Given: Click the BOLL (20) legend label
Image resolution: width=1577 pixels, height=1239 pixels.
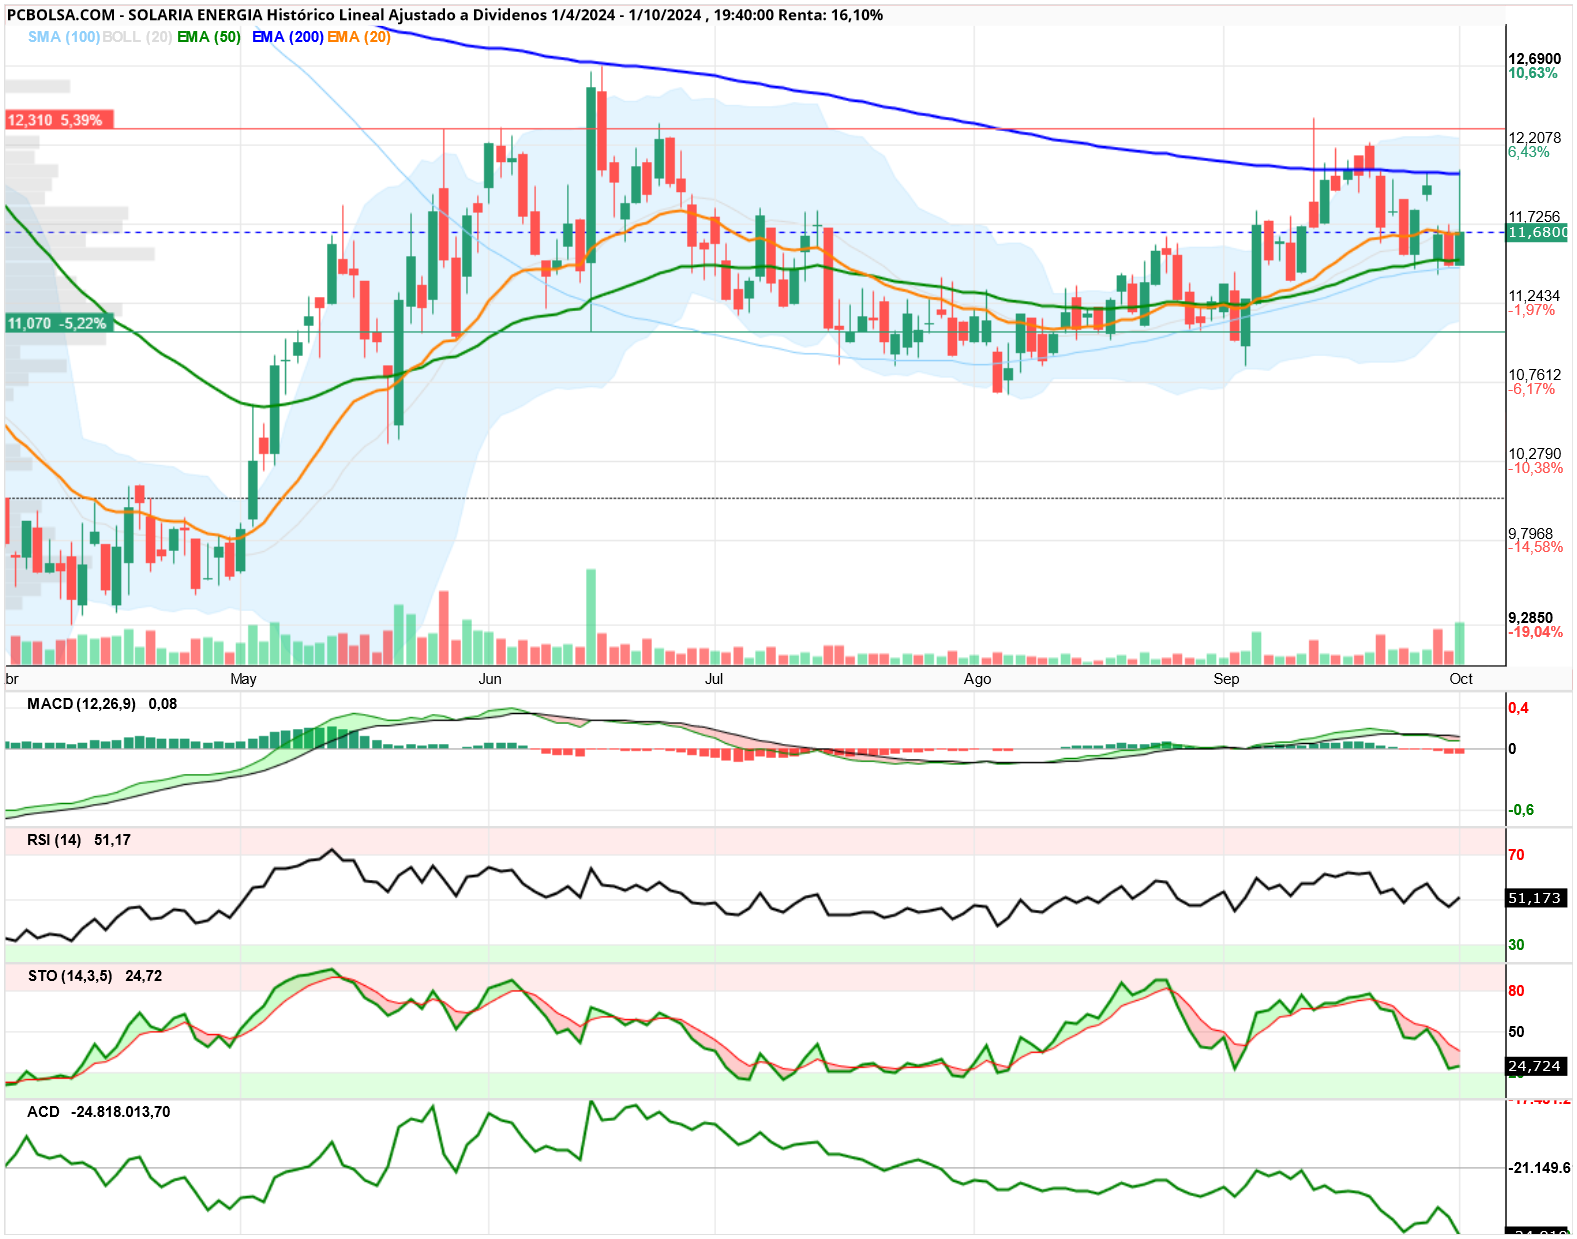Looking at the screenshot, I should (137, 37).
